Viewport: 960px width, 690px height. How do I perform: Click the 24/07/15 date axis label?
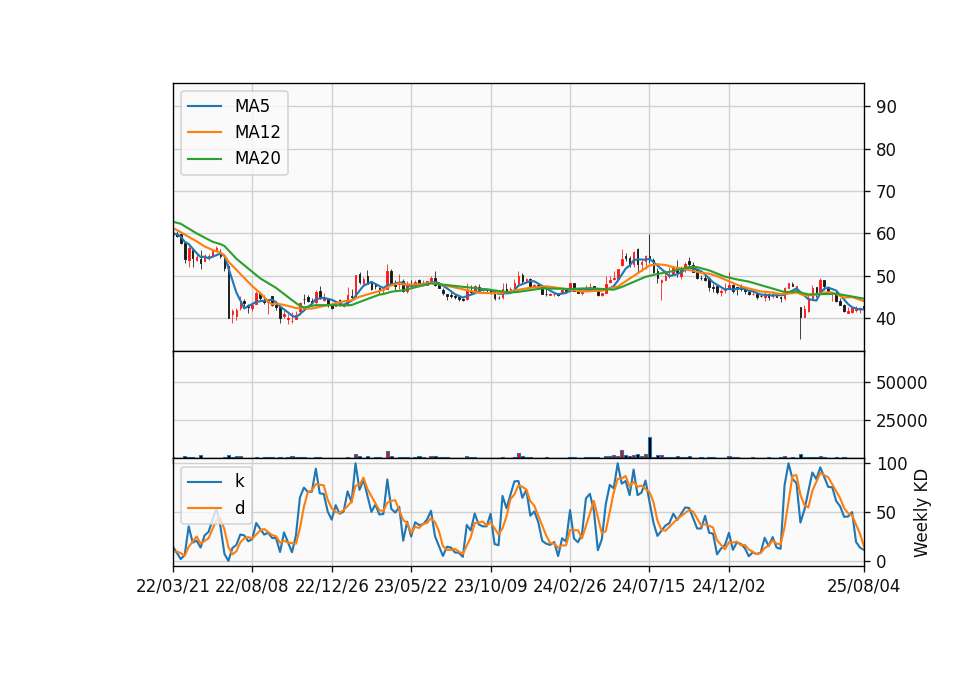point(649,586)
